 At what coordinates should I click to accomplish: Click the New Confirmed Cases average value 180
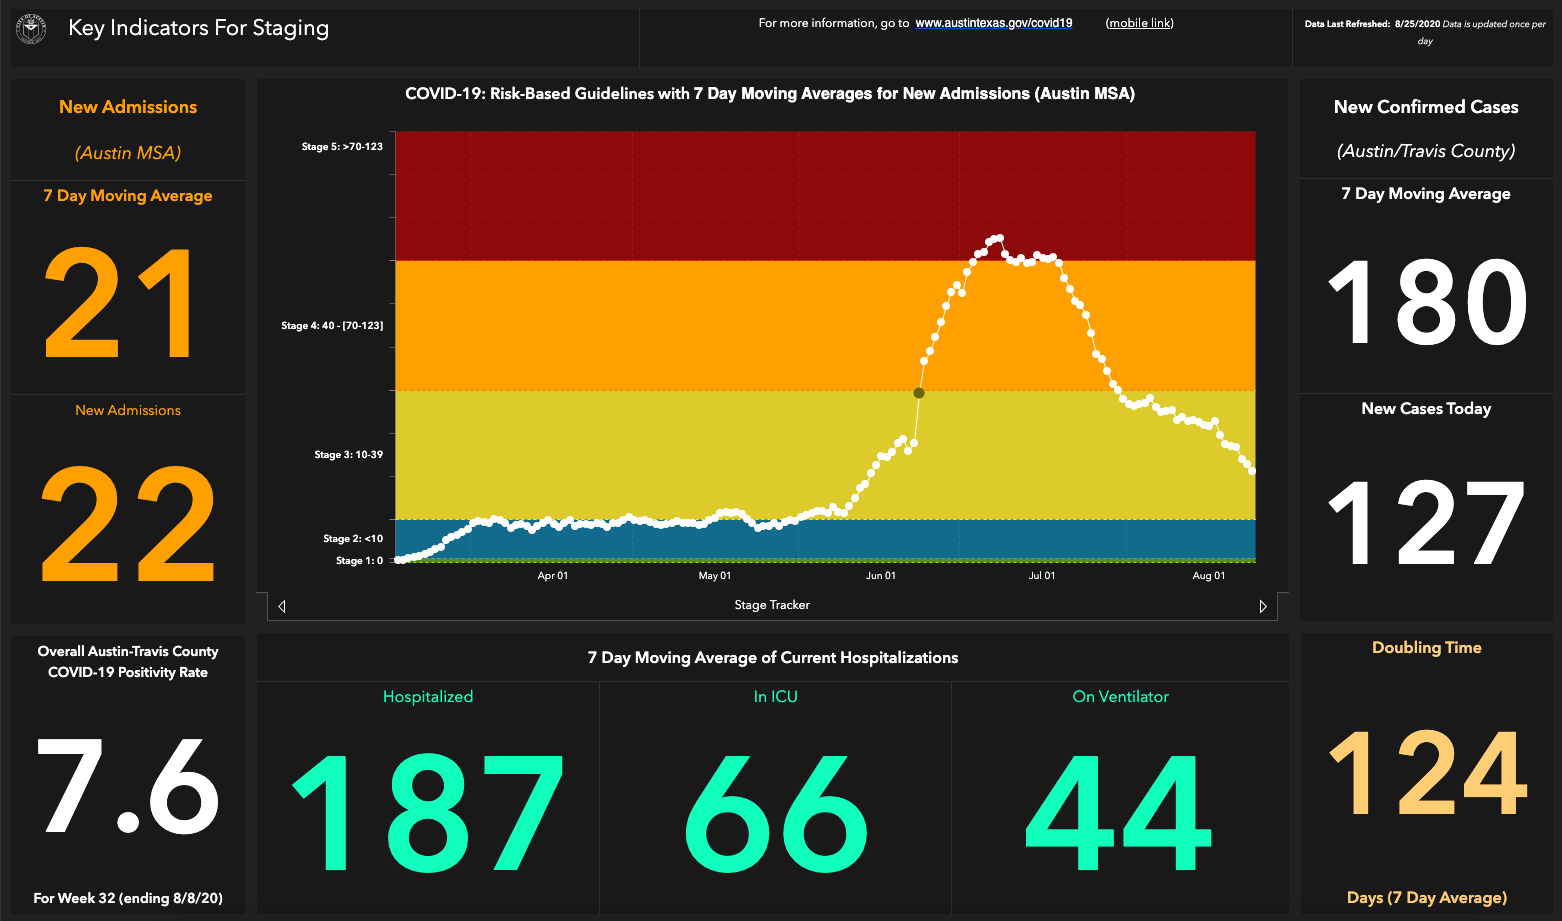click(1426, 303)
